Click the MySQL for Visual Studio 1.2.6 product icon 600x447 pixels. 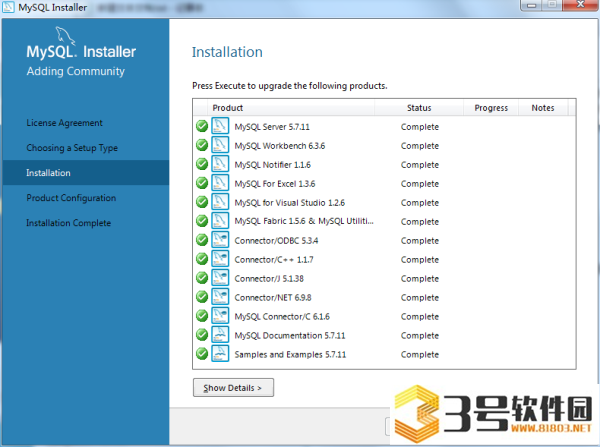point(220,202)
